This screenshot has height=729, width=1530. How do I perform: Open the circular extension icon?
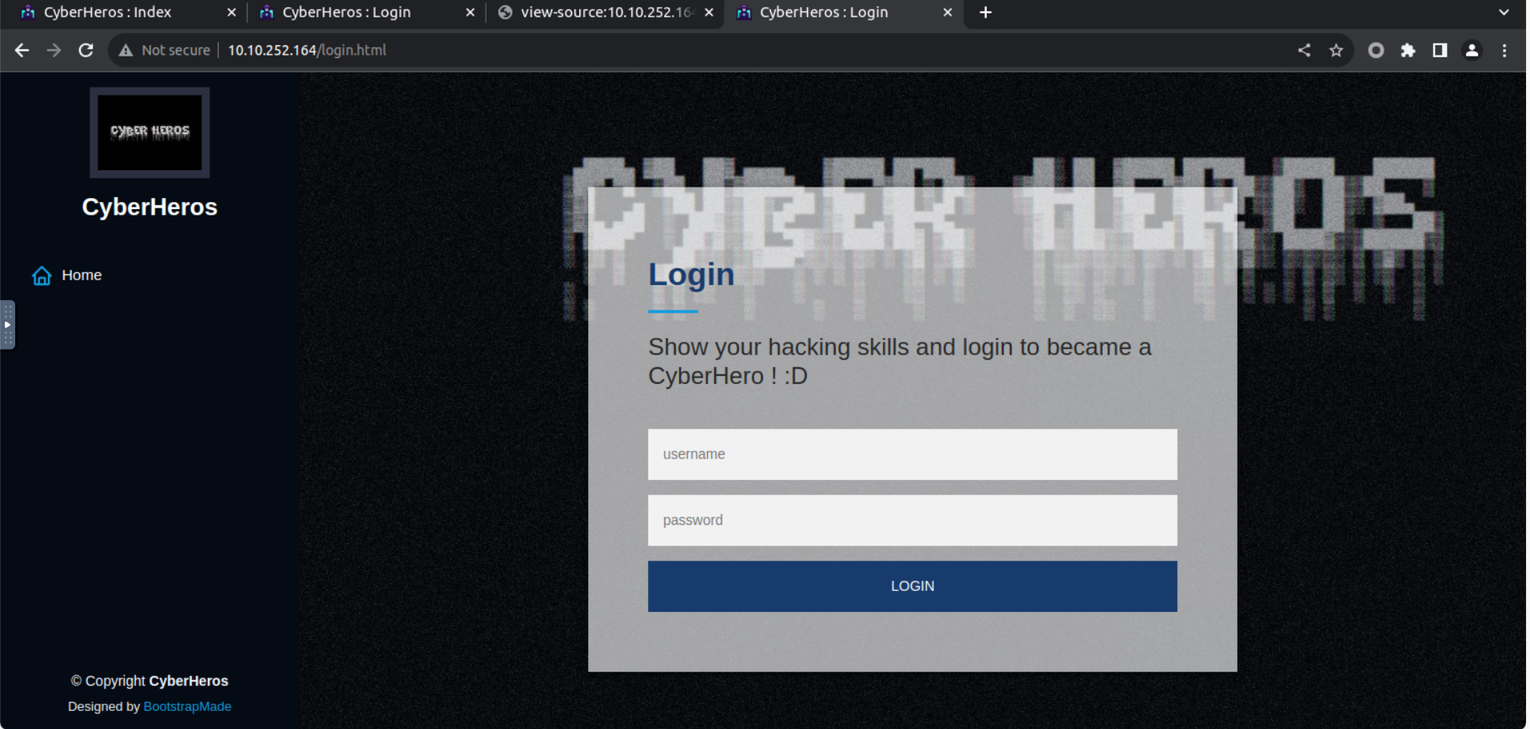(1376, 50)
